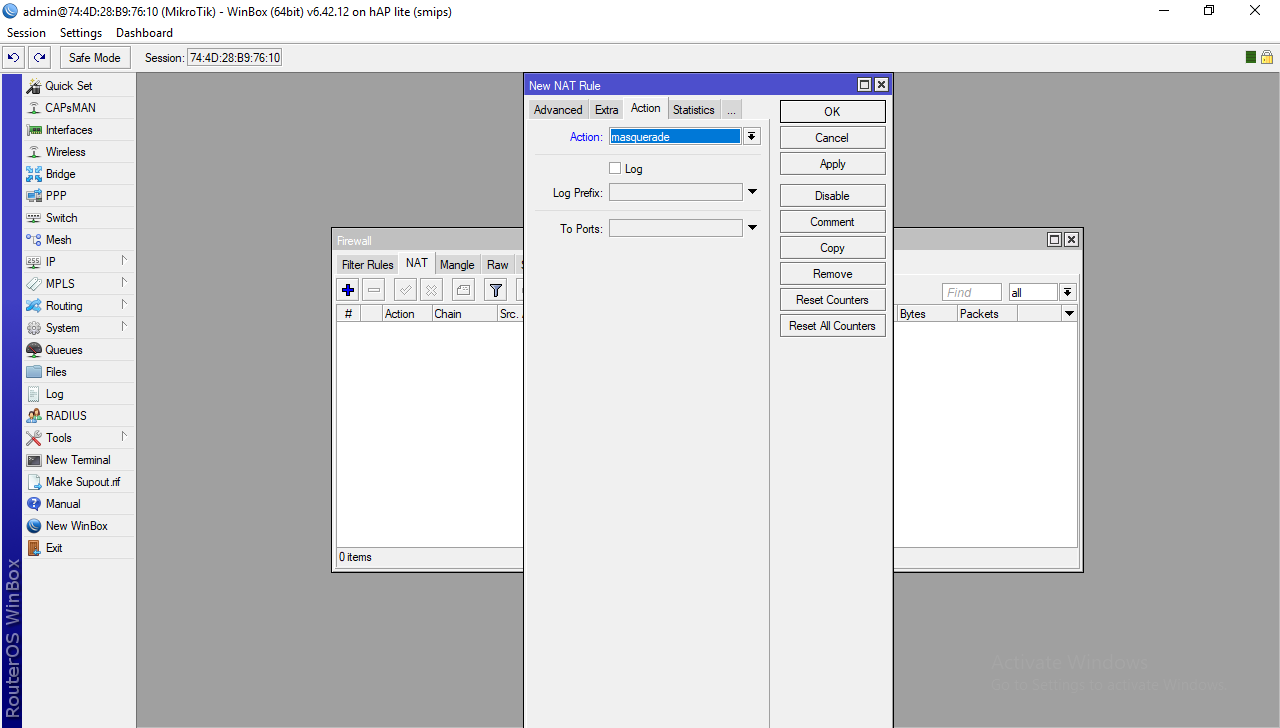Click the Log Prefix input field

676,192
